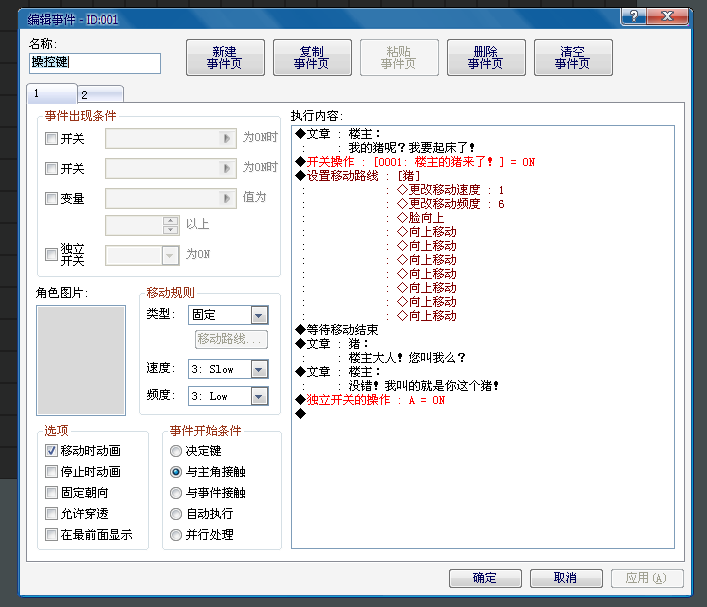Screen dimensions: 707x607
Task: Enable the first 开关 condition checkbox
Action: (51, 138)
